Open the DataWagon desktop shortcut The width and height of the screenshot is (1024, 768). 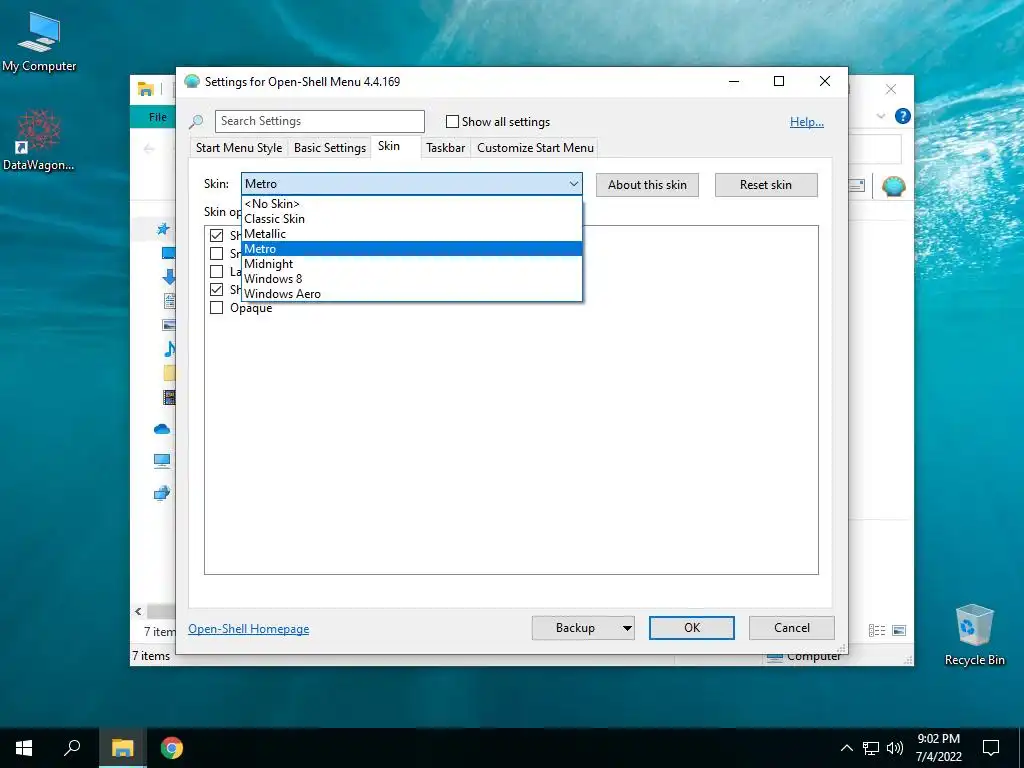tap(38, 139)
